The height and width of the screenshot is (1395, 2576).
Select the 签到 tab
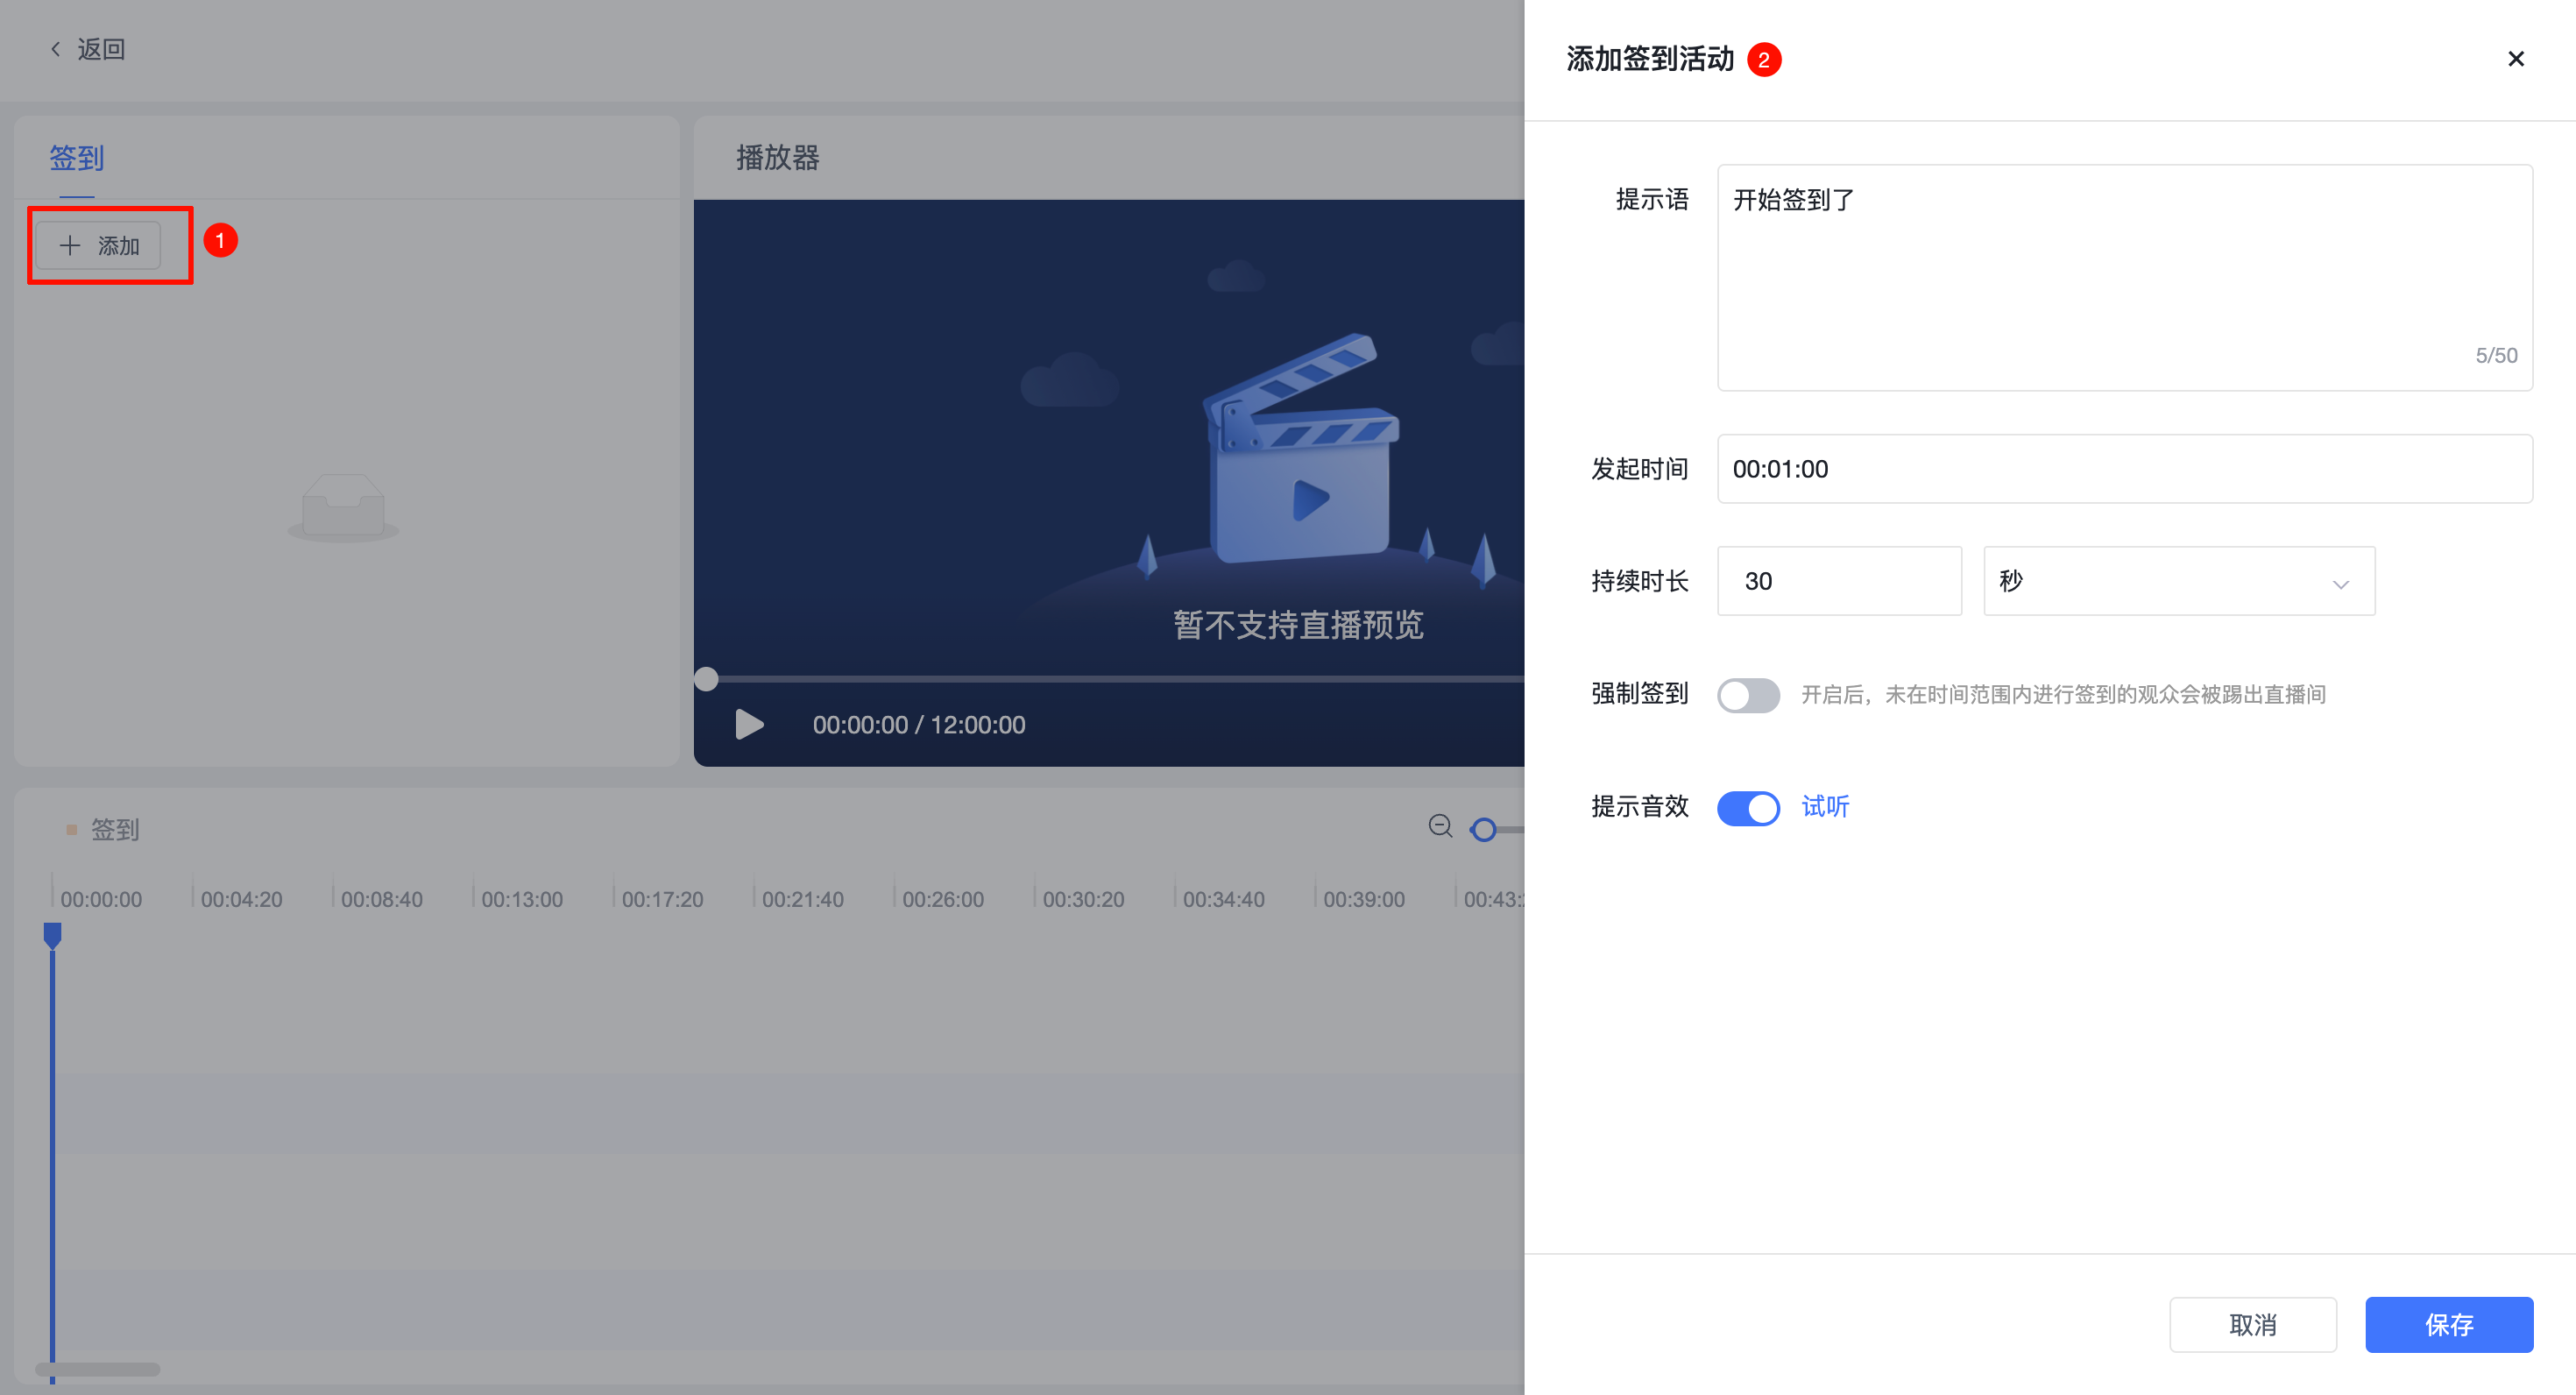click(x=77, y=157)
